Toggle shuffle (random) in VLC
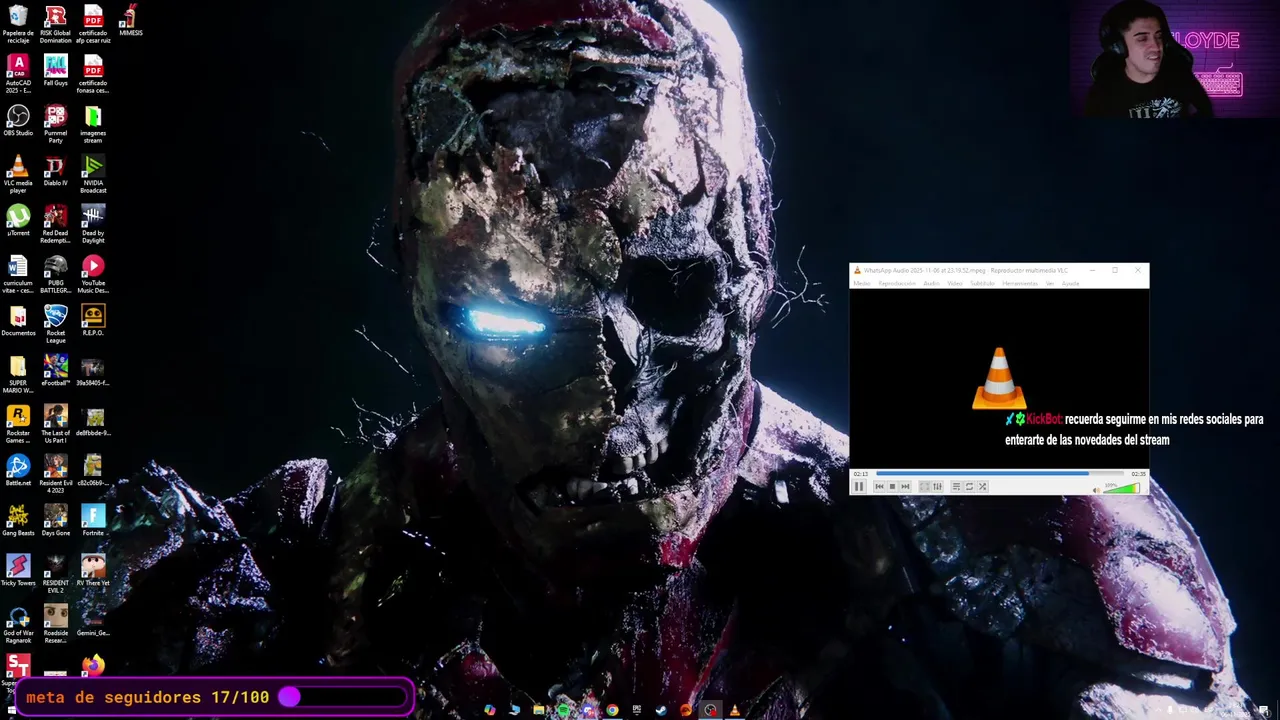 coord(982,487)
